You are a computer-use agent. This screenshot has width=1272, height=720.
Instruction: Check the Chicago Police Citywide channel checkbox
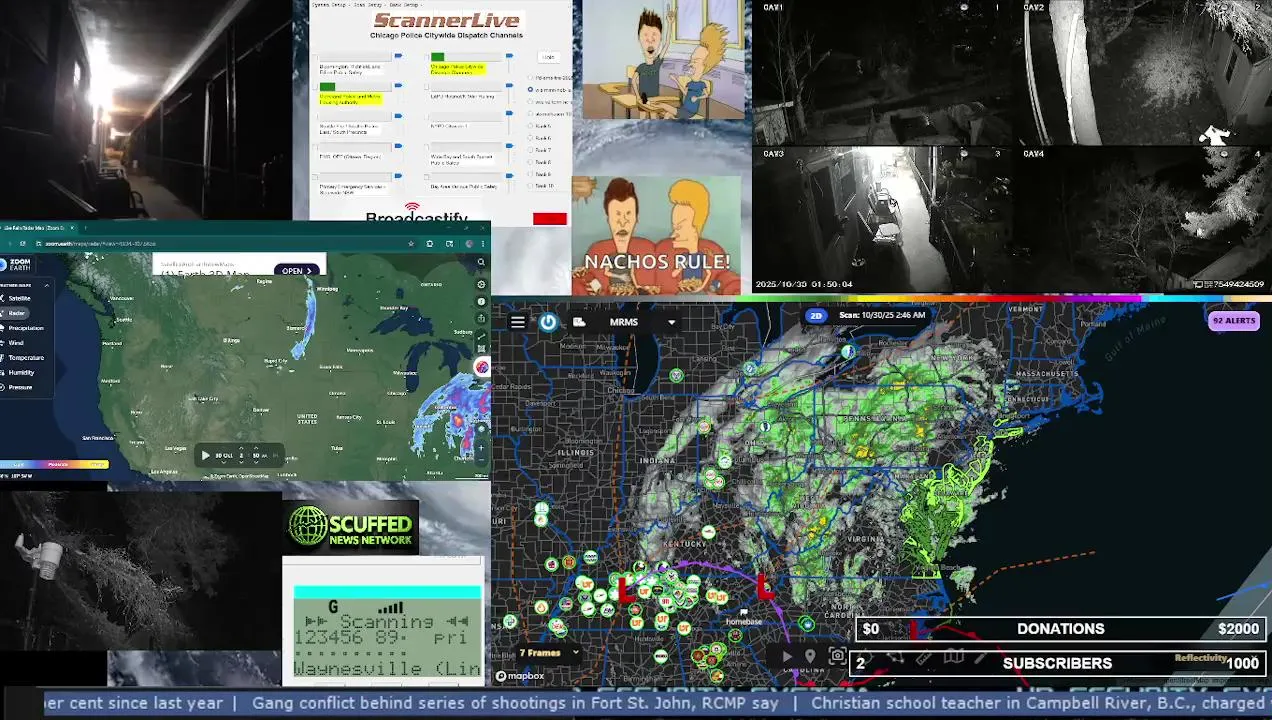(x=426, y=57)
